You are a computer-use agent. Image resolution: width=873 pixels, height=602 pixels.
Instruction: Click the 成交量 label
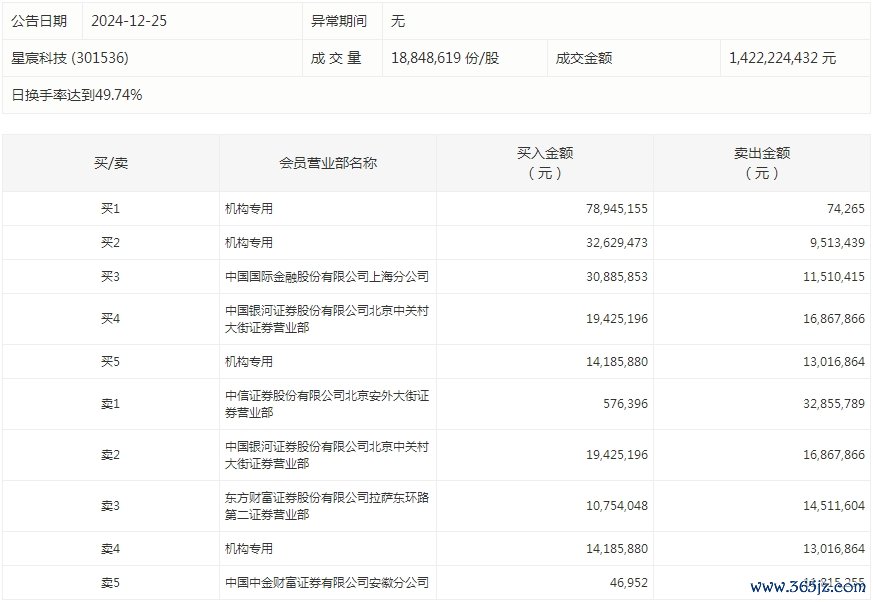pos(336,58)
